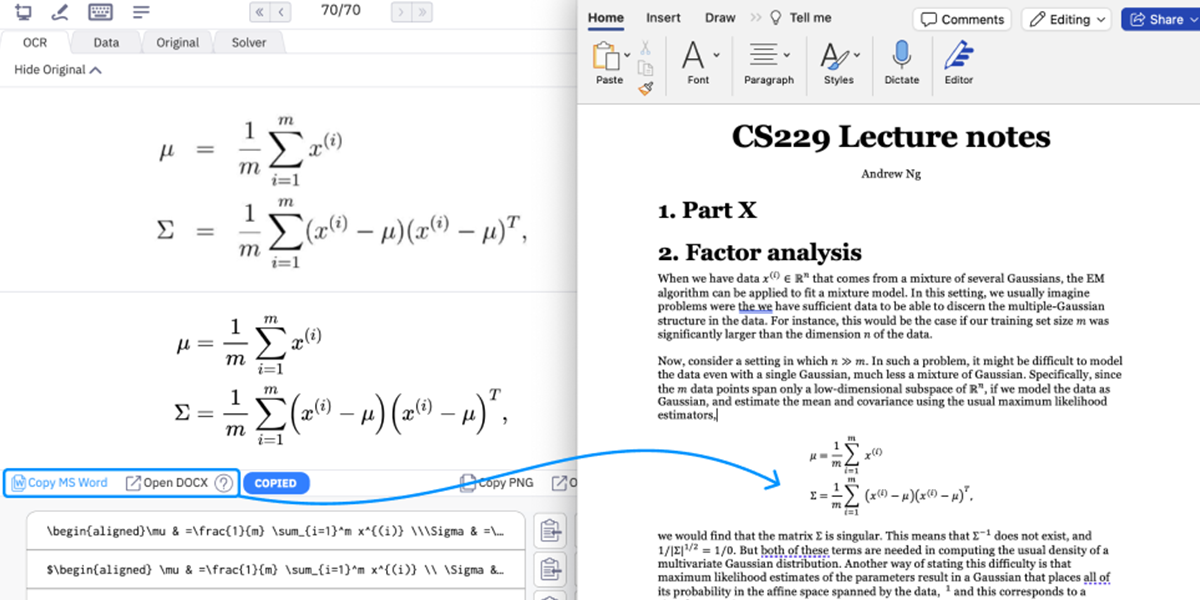Image resolution: width=1200 pixels, height=600 pixels.
Task: Open the Editor pane in Word
Action: click(958, 62)
